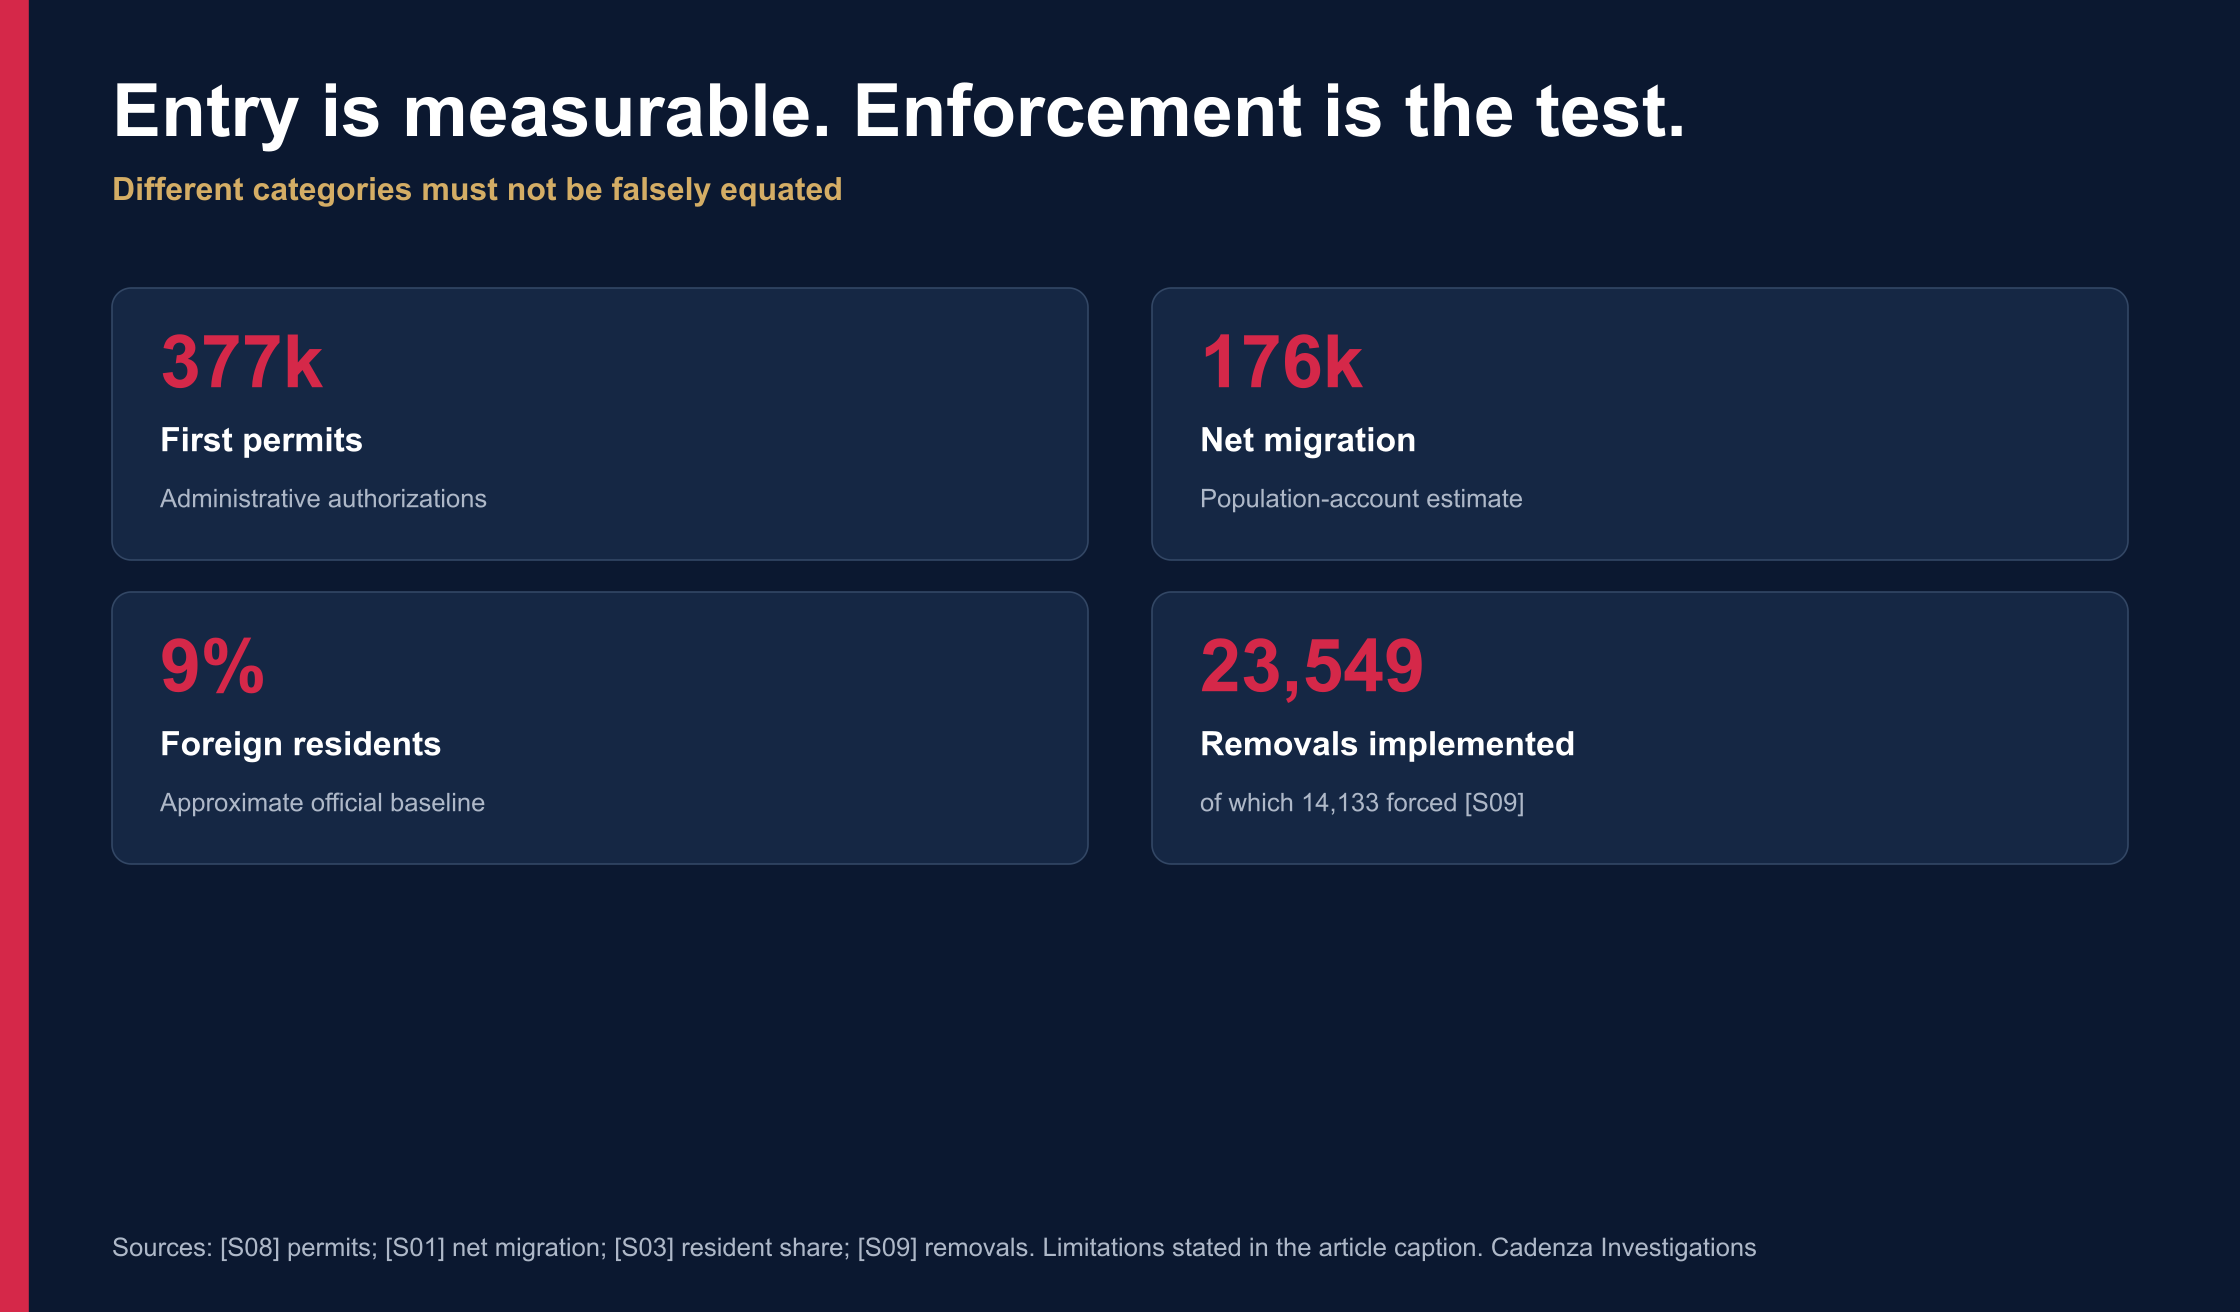The width and height of the screenshot is (2240, 1312).
Task: Click the 377k statistic figure
Action: [241, 362]
